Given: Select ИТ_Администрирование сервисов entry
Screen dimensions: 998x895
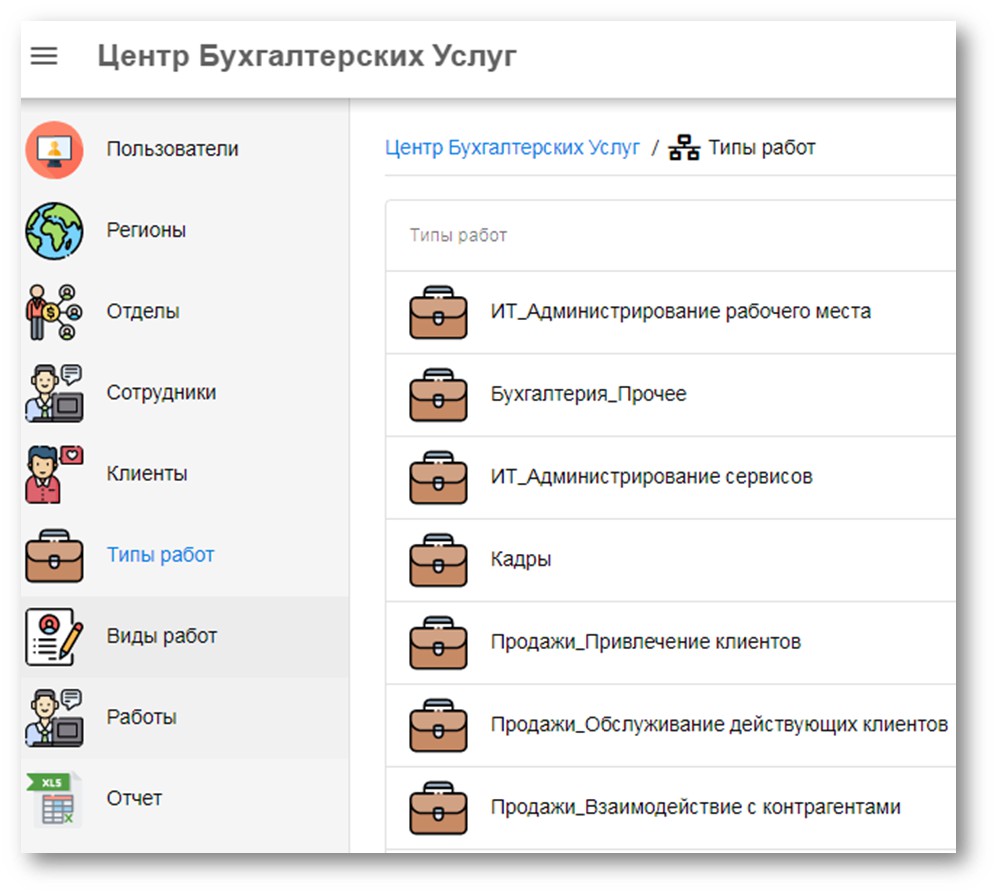Looking at the screenshot, I should tap(670, 477).
